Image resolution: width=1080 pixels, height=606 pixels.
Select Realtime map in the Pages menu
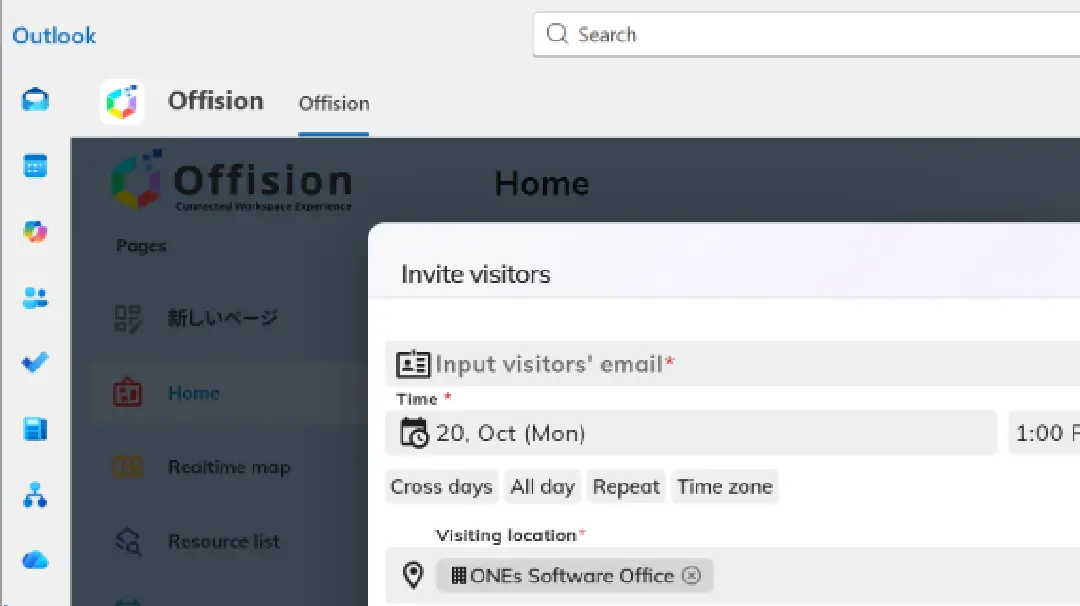pyautogui.click(x=231, y=467)
